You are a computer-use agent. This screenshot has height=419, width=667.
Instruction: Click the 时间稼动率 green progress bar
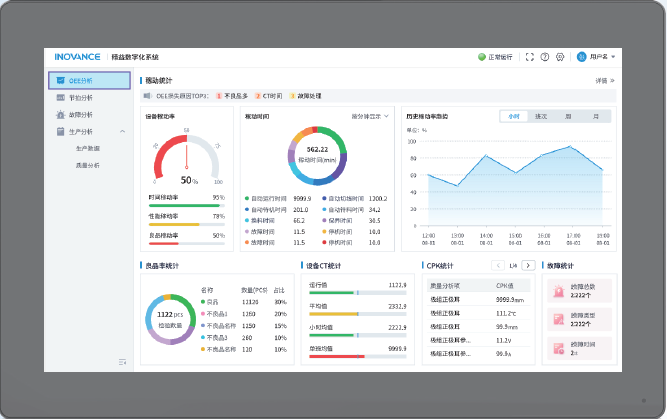coord(186,205)
